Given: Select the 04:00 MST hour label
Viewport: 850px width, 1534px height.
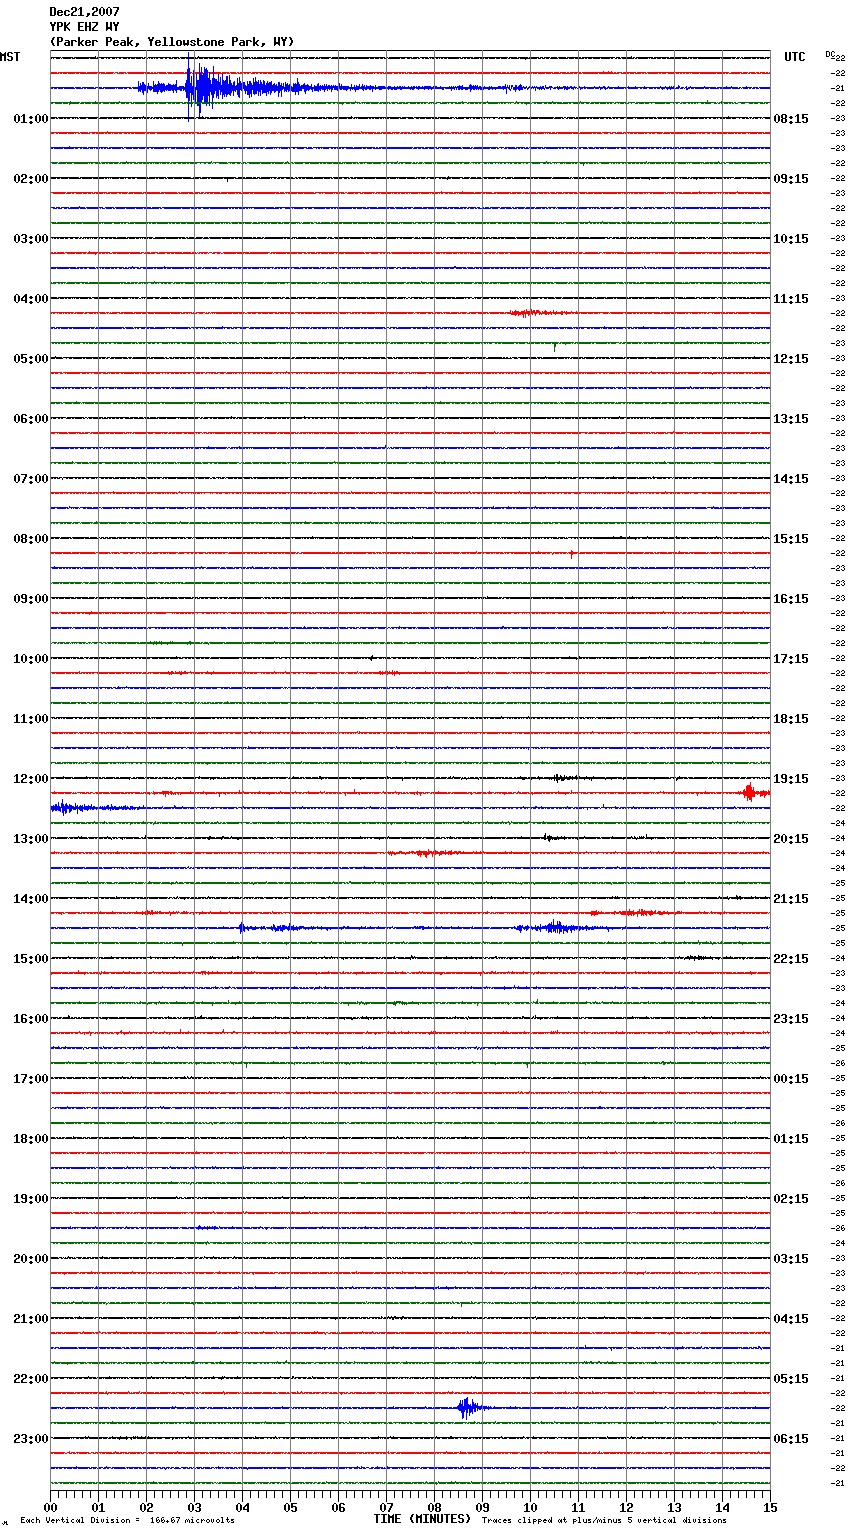Looking at the screenshot, I should coord(31,299).
